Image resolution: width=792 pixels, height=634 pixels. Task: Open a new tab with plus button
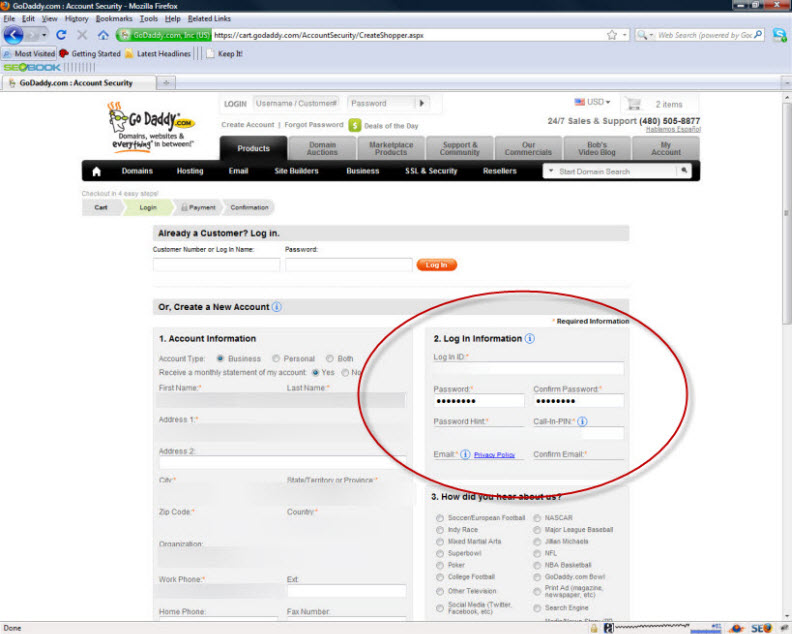pos(166,83)
